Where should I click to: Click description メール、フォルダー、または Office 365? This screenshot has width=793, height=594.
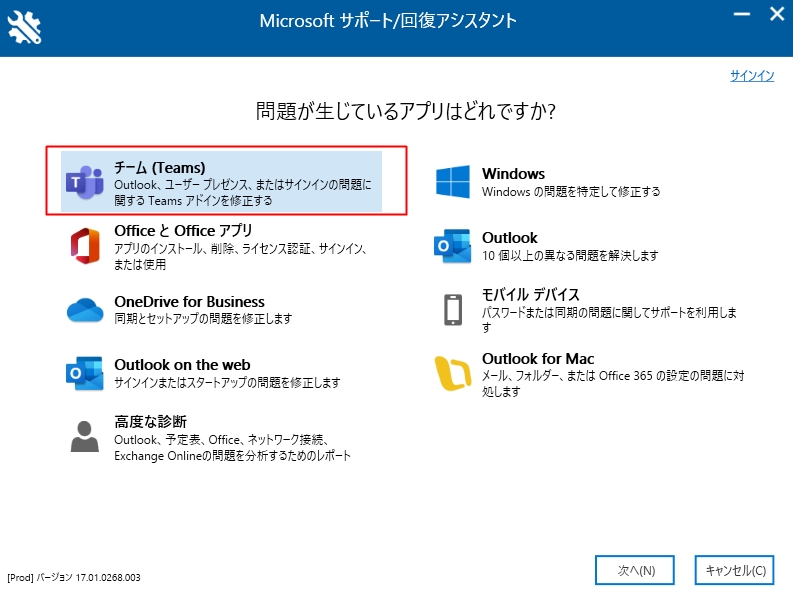click(613, 383)
